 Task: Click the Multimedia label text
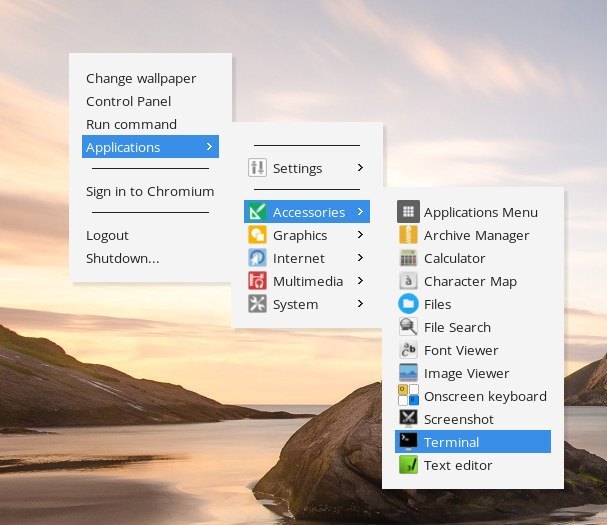pos(308,281)
